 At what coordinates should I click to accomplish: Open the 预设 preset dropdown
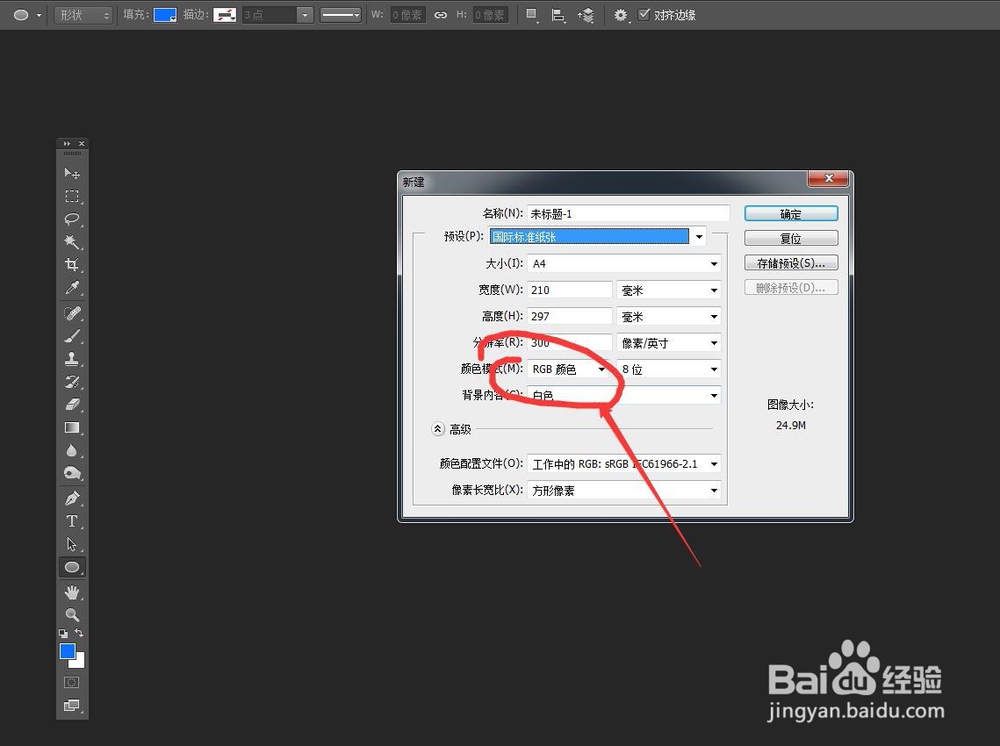[x=698, y=237]
